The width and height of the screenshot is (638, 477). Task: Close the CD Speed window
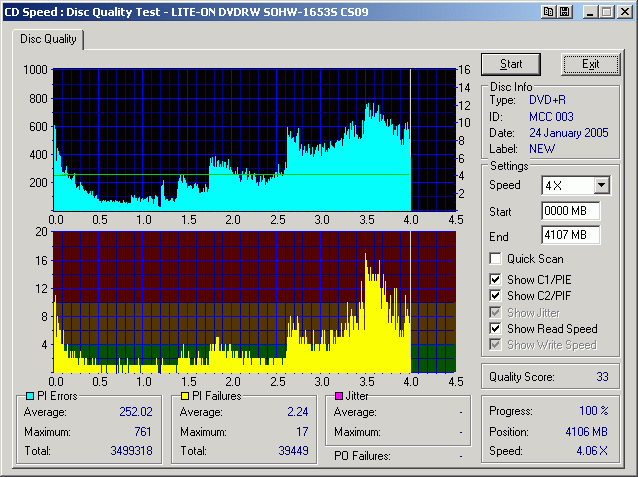tap(624, 12)
